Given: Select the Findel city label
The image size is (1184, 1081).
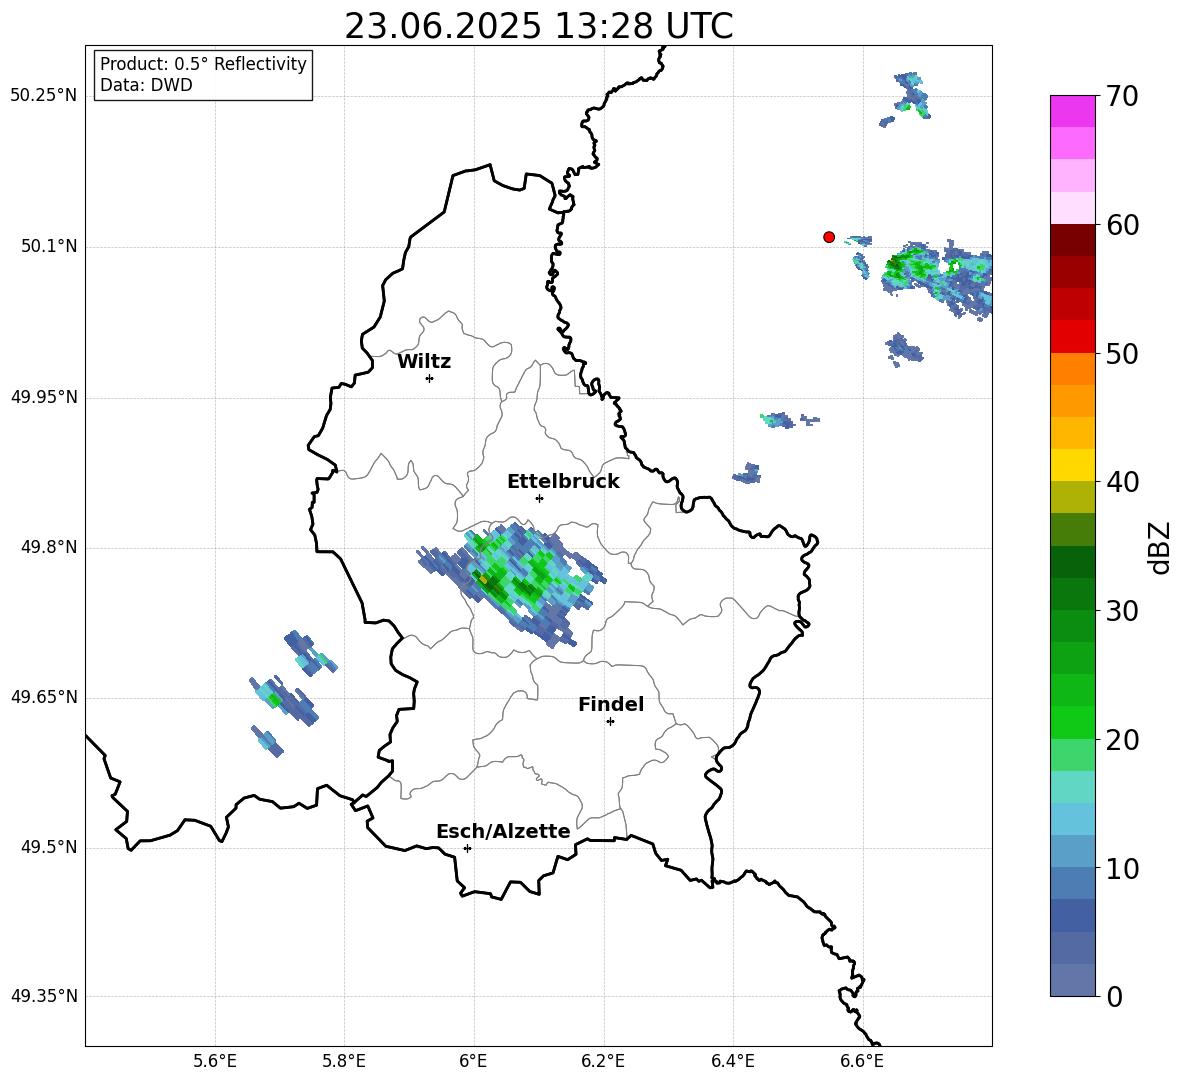Looking at the screenshot, I should [x=611, y=704].
